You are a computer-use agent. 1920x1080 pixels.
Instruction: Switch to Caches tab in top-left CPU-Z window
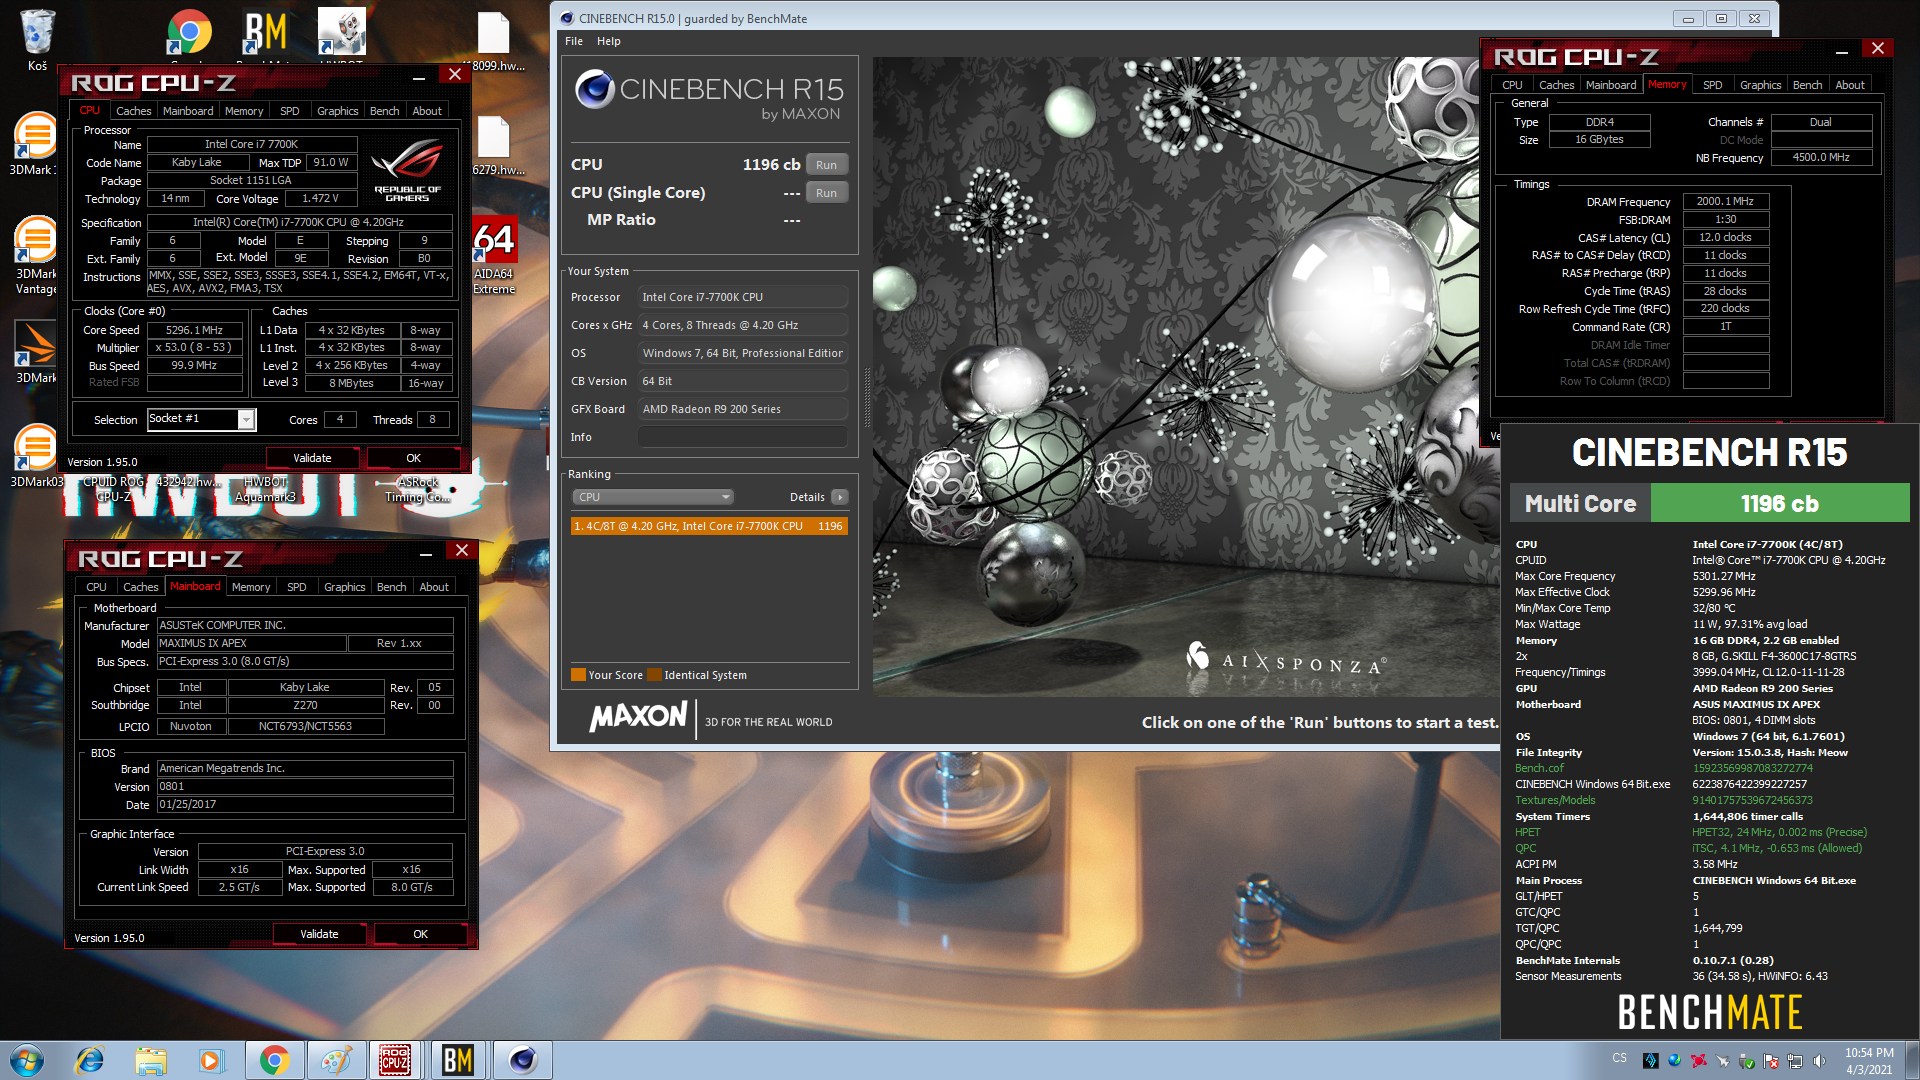133,111
